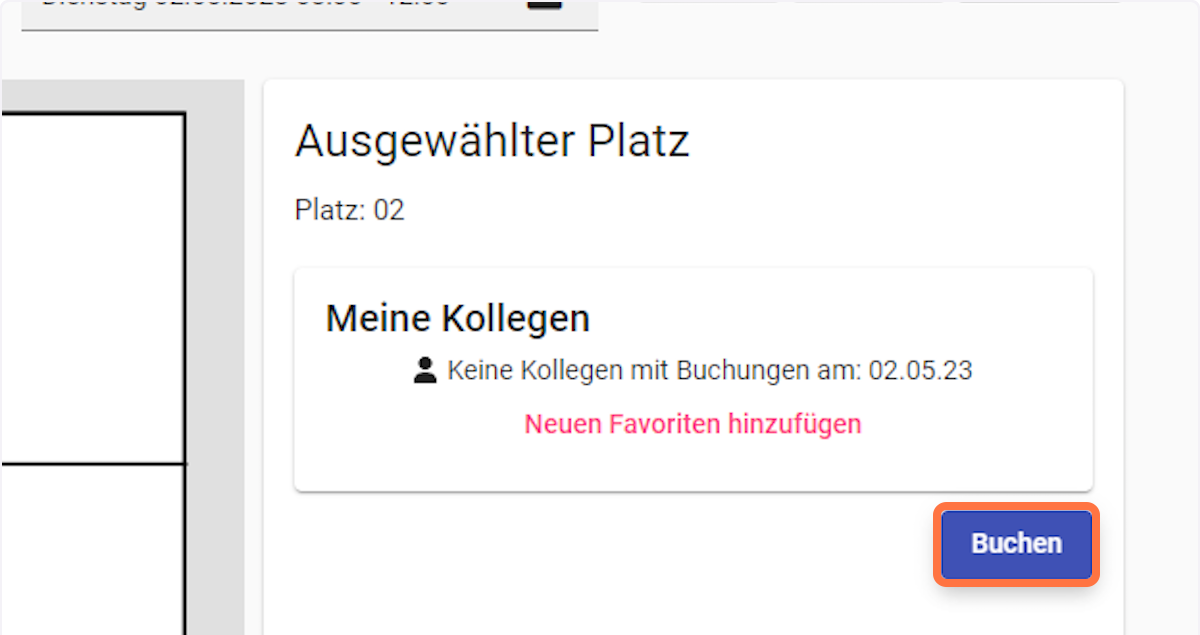
Task: Click the top wall line of the floor plan
Action: pyautogui.click(x=90, y=113)
